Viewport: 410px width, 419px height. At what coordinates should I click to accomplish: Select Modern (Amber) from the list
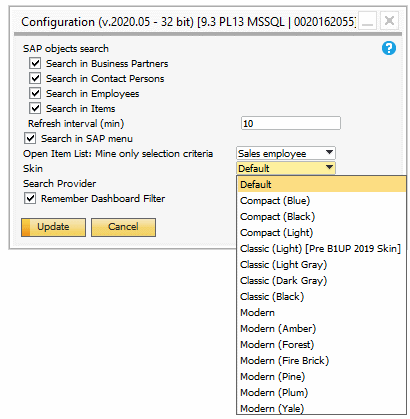pos(321,329)
